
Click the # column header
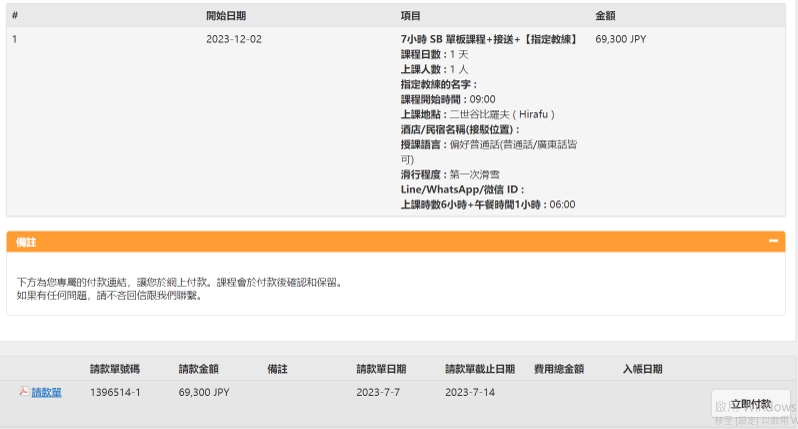[x=15, y=15]
